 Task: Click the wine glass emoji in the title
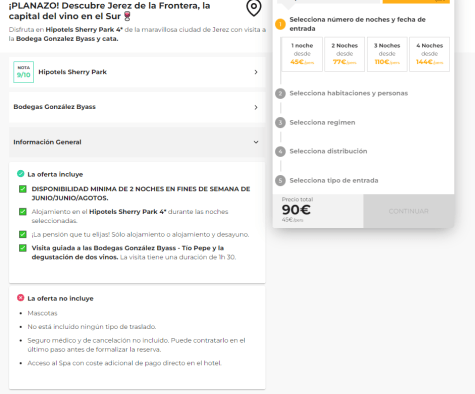click(127, 16)
